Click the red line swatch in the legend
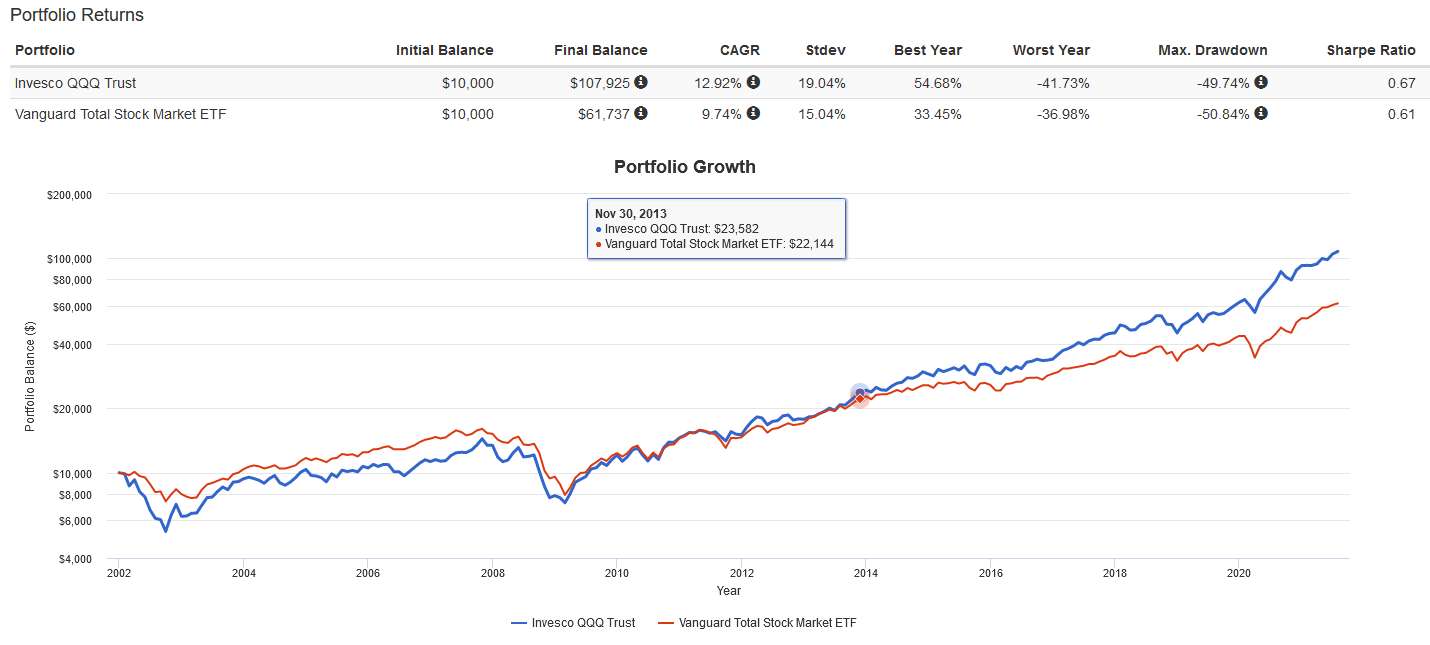This screenshot has width=1430, height=645. pos(666,623)
